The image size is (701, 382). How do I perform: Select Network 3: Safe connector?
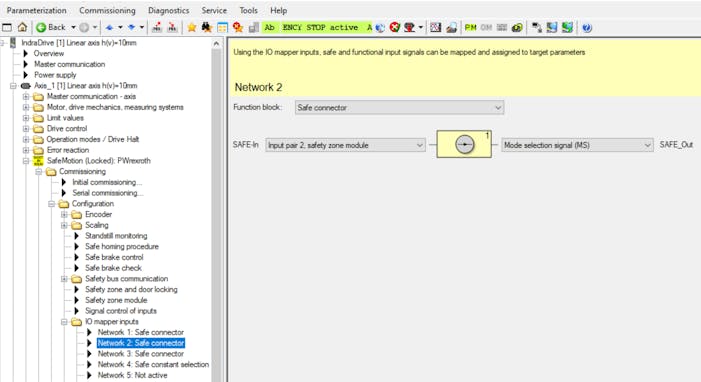click(x=141, y=354)
